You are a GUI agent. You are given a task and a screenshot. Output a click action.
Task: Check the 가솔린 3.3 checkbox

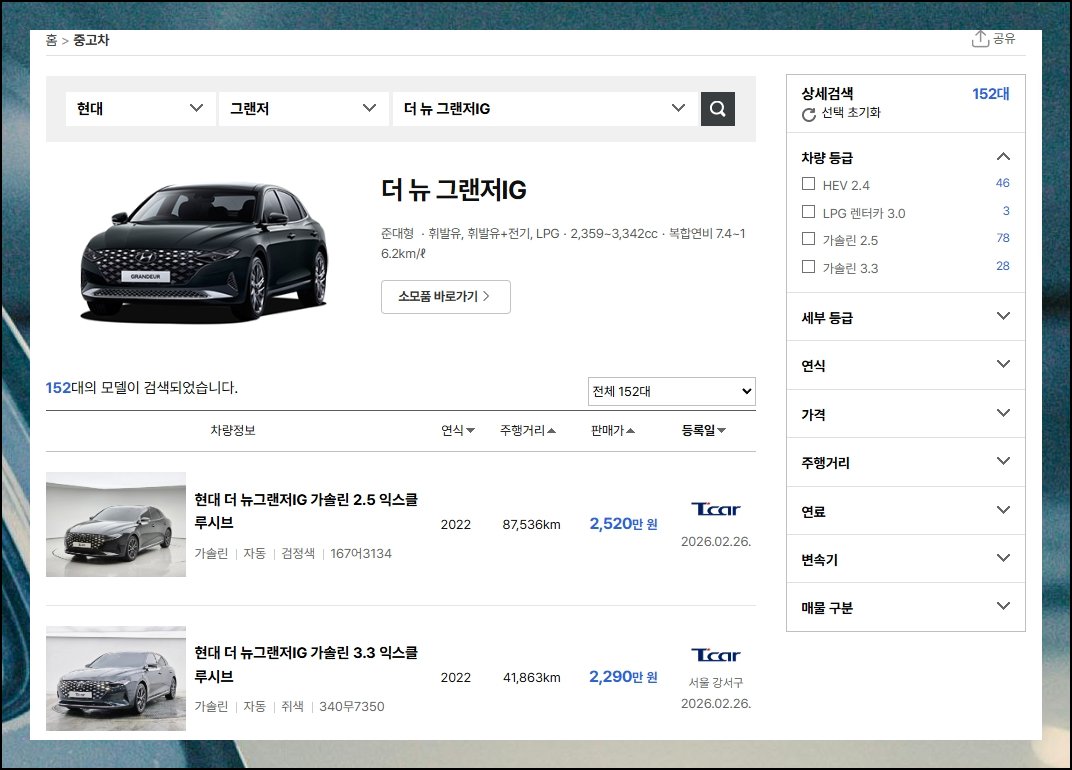pos(808,267)
